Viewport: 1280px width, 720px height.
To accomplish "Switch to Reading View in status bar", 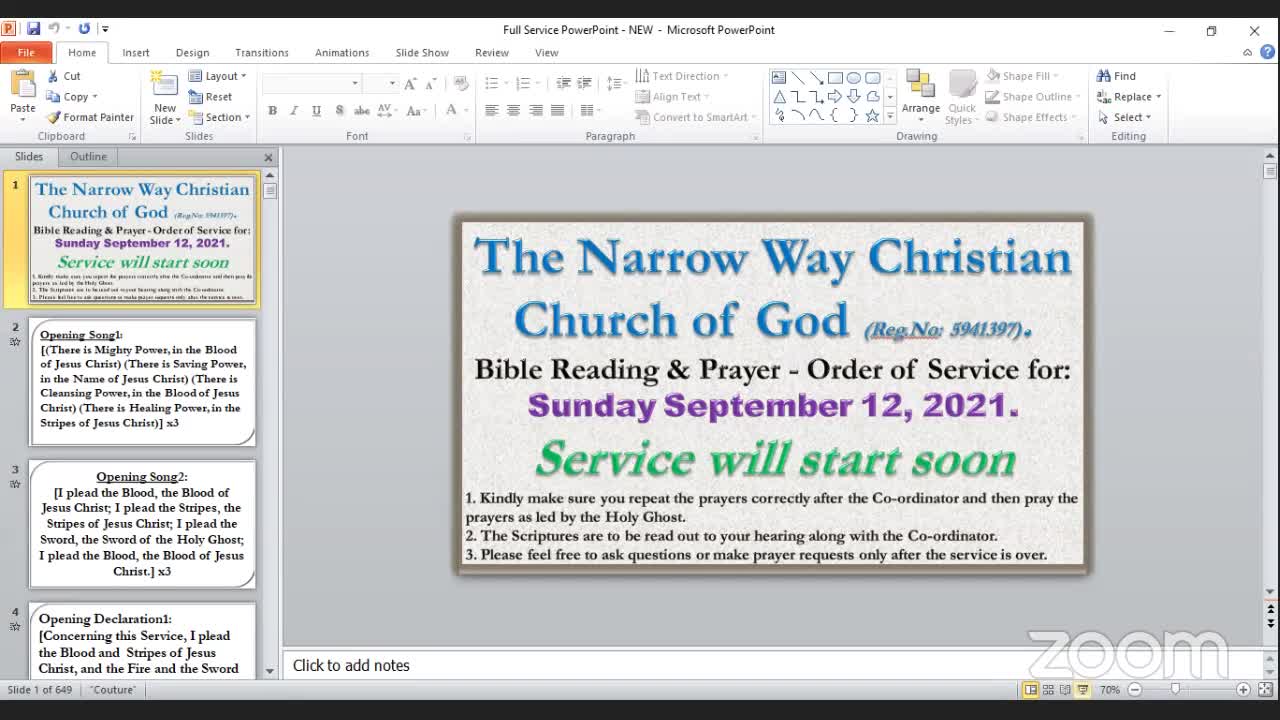I will tap(1065, 690).
